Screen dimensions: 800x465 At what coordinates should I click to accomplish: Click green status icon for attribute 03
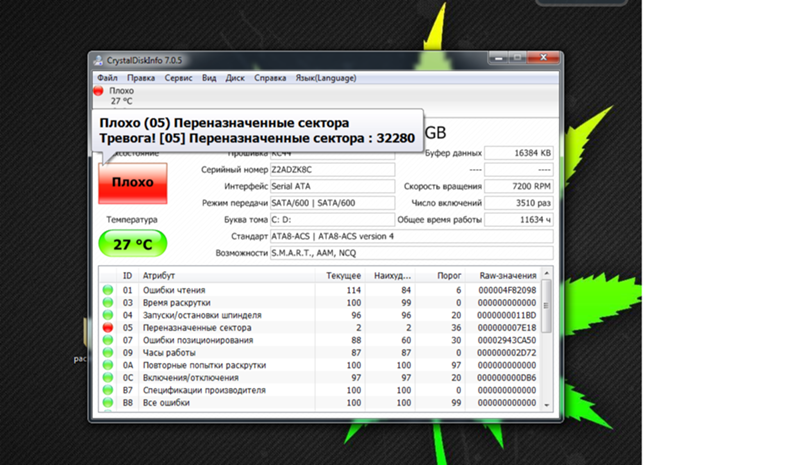(108, 302)
